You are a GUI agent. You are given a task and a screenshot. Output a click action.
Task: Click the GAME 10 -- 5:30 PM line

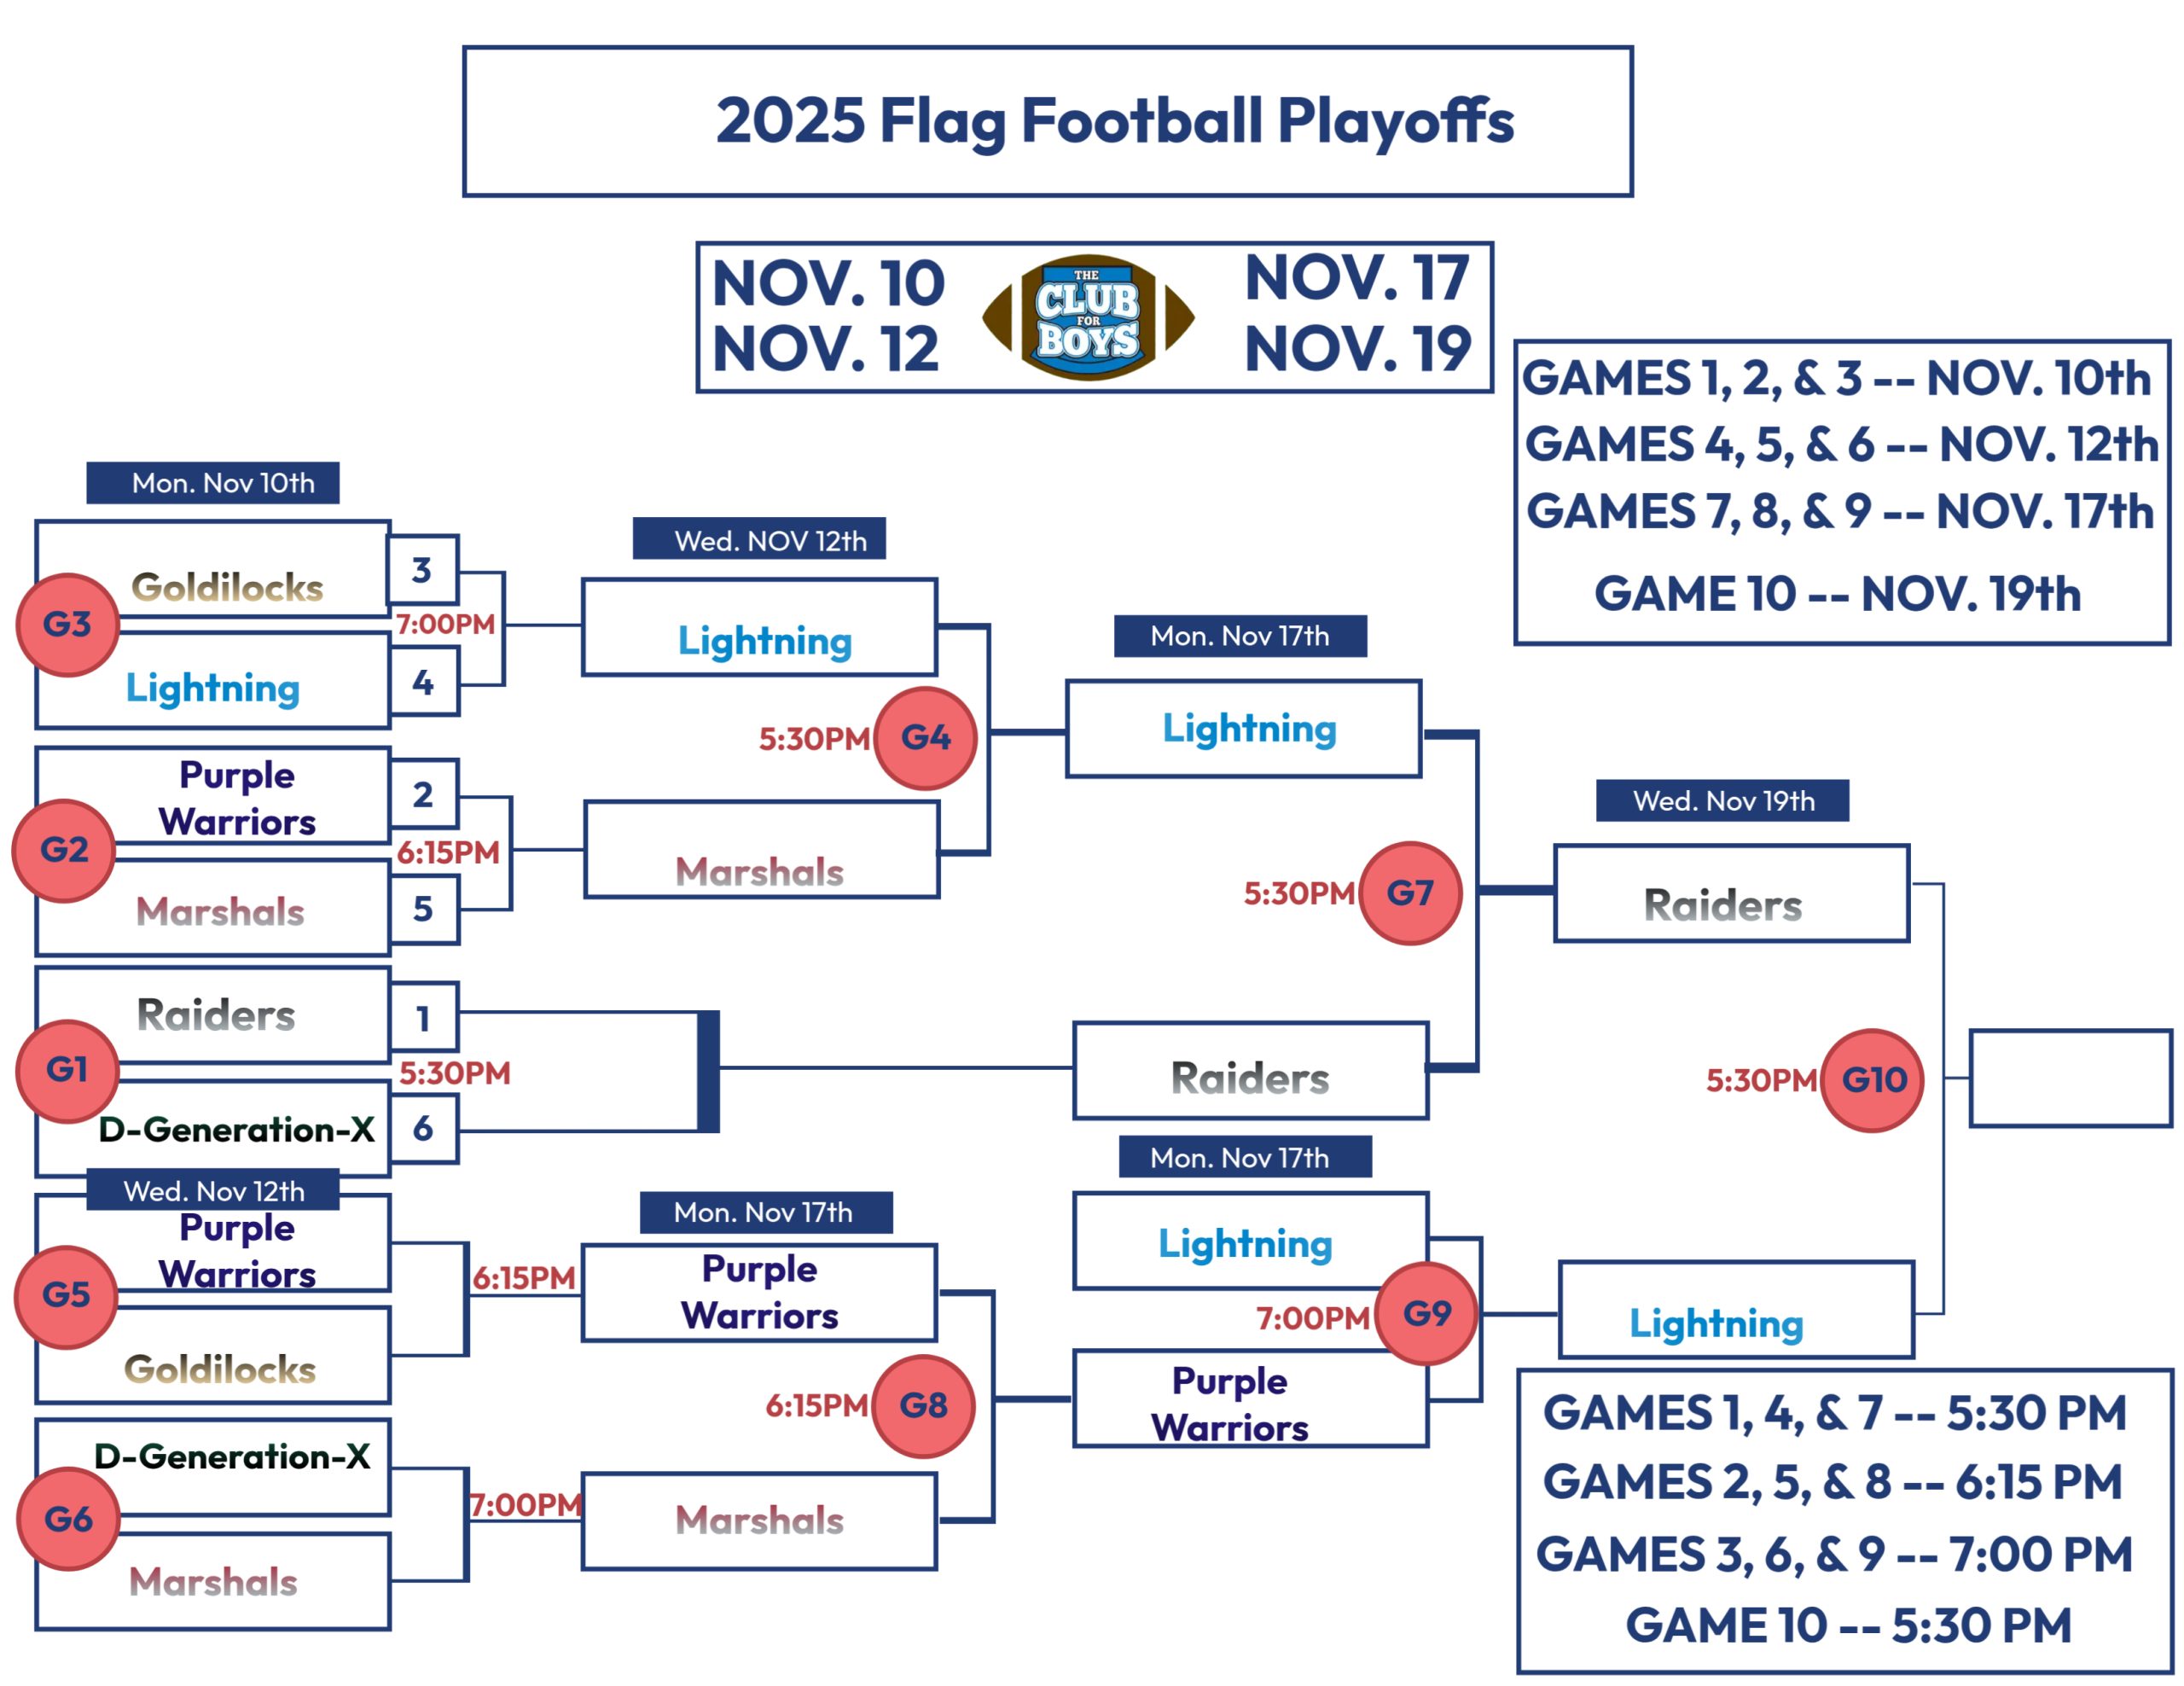tap(1847, 1625)
